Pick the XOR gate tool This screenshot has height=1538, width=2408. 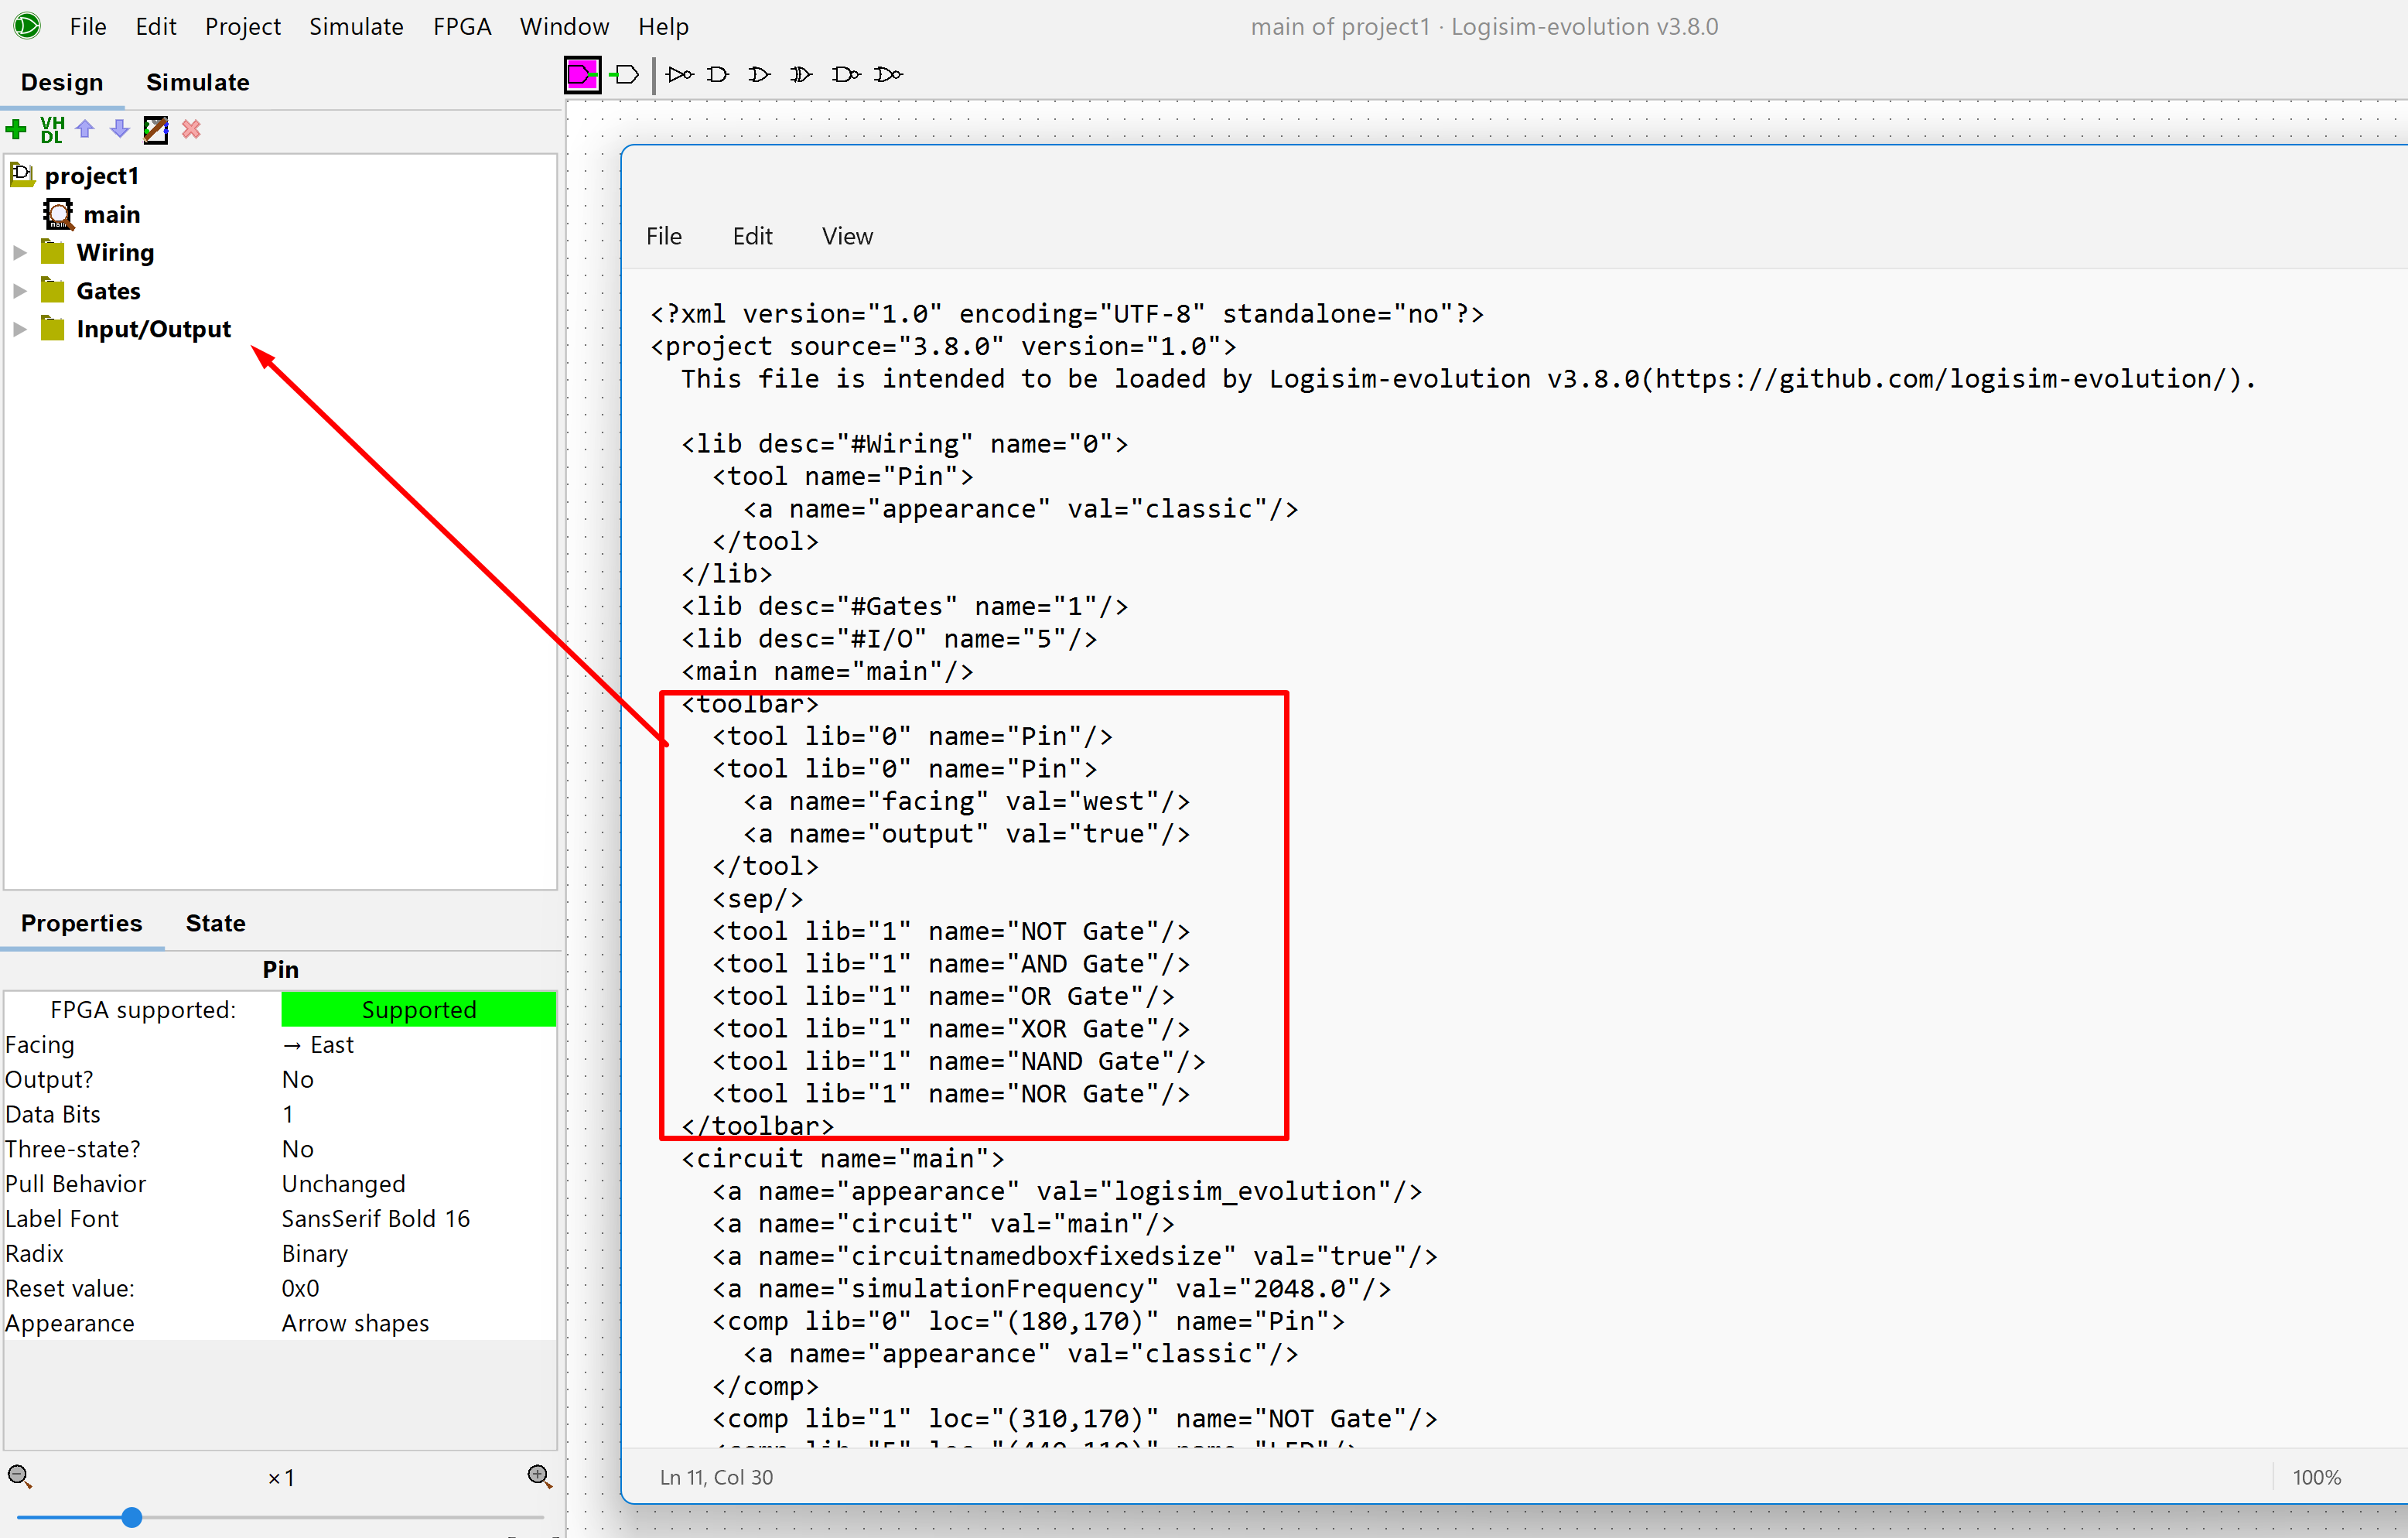[x=801, y=74]
